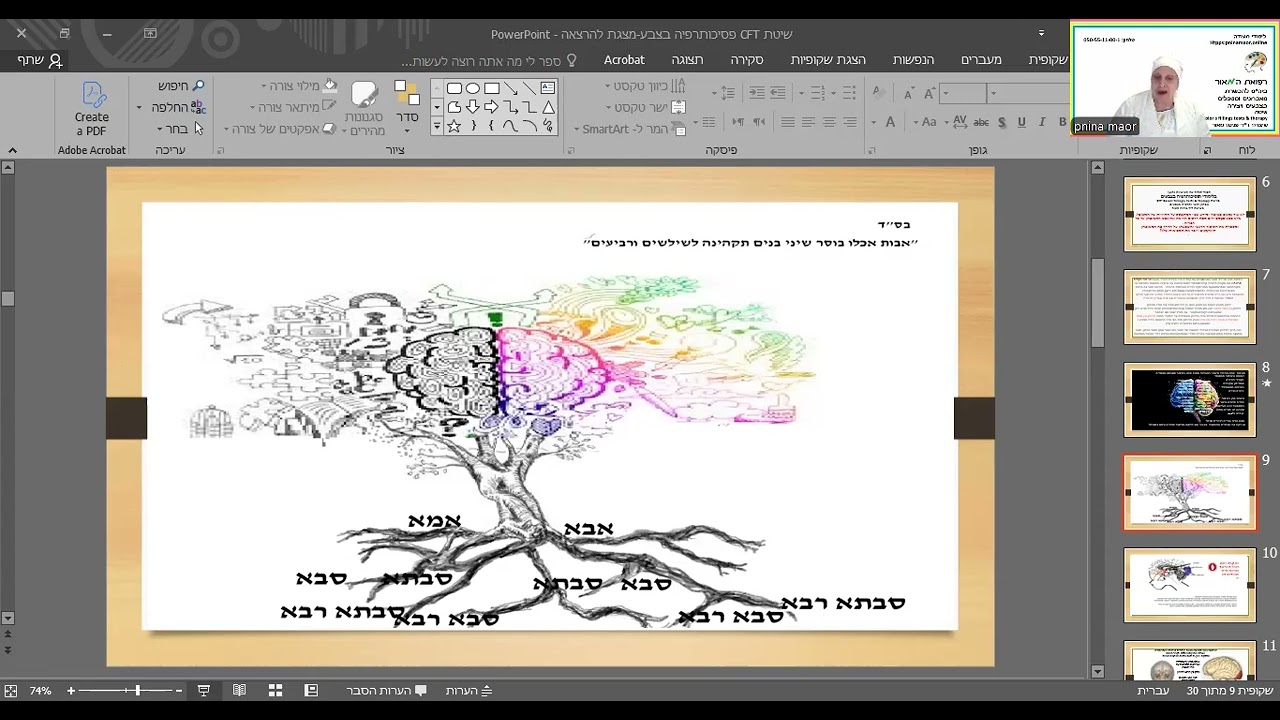Select the star shape in shapes gallery

454,126
